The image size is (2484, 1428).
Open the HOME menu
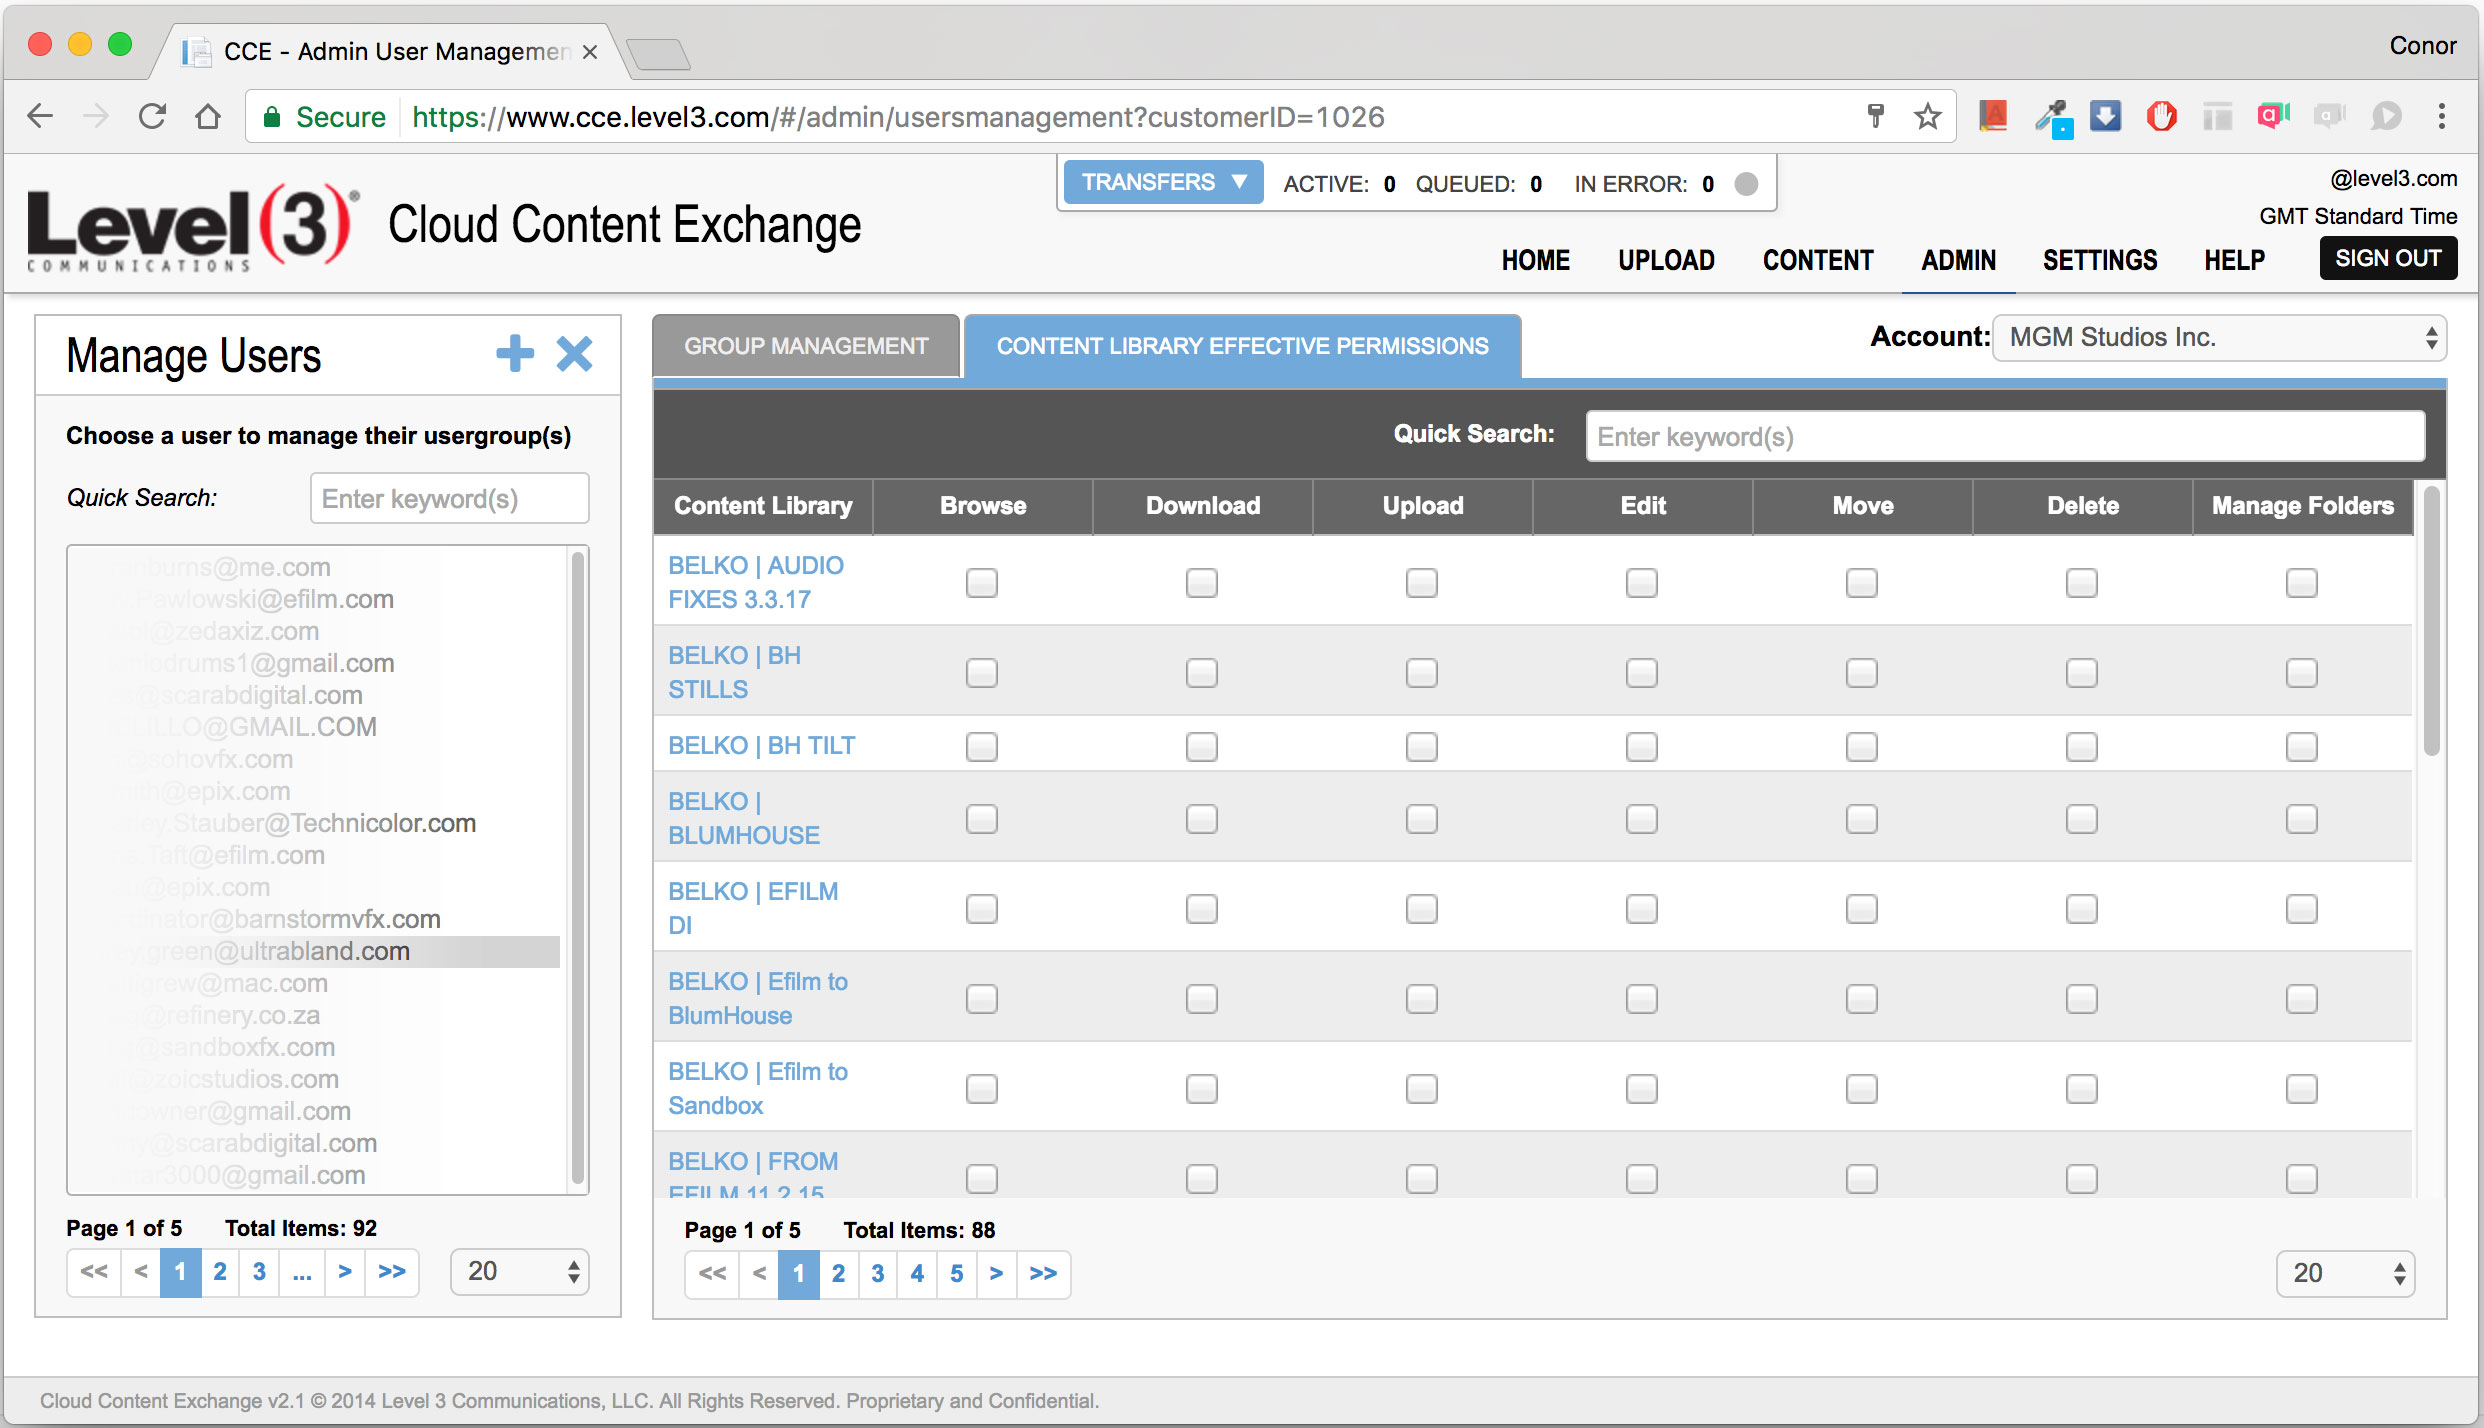pyautogui.click(x=1536, y=260)
